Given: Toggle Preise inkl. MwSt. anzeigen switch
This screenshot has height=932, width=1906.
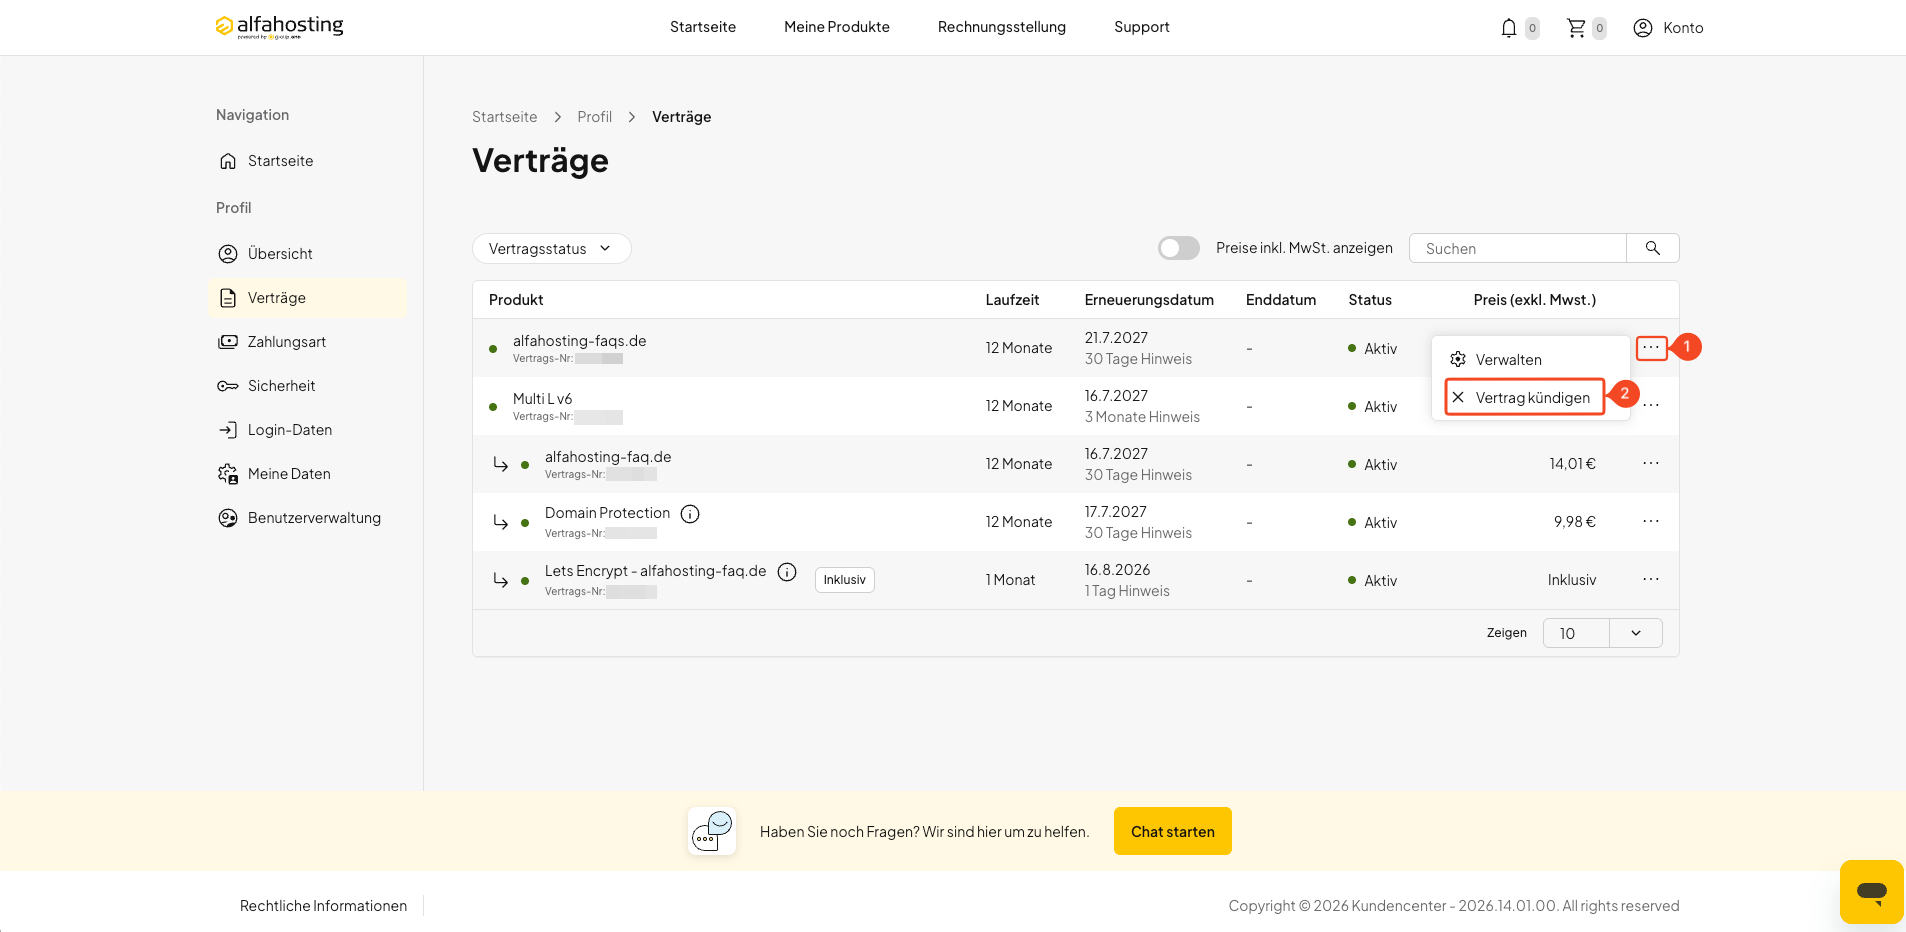Looking at the screenshot, I should coord(1179,248).
